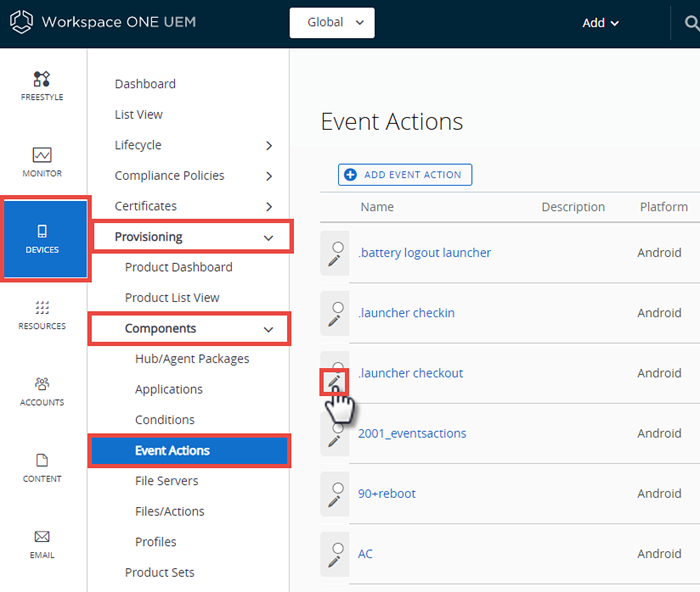The image size is (700, 592).
Task: Select radio button for AC row
Action: point(338,549)
